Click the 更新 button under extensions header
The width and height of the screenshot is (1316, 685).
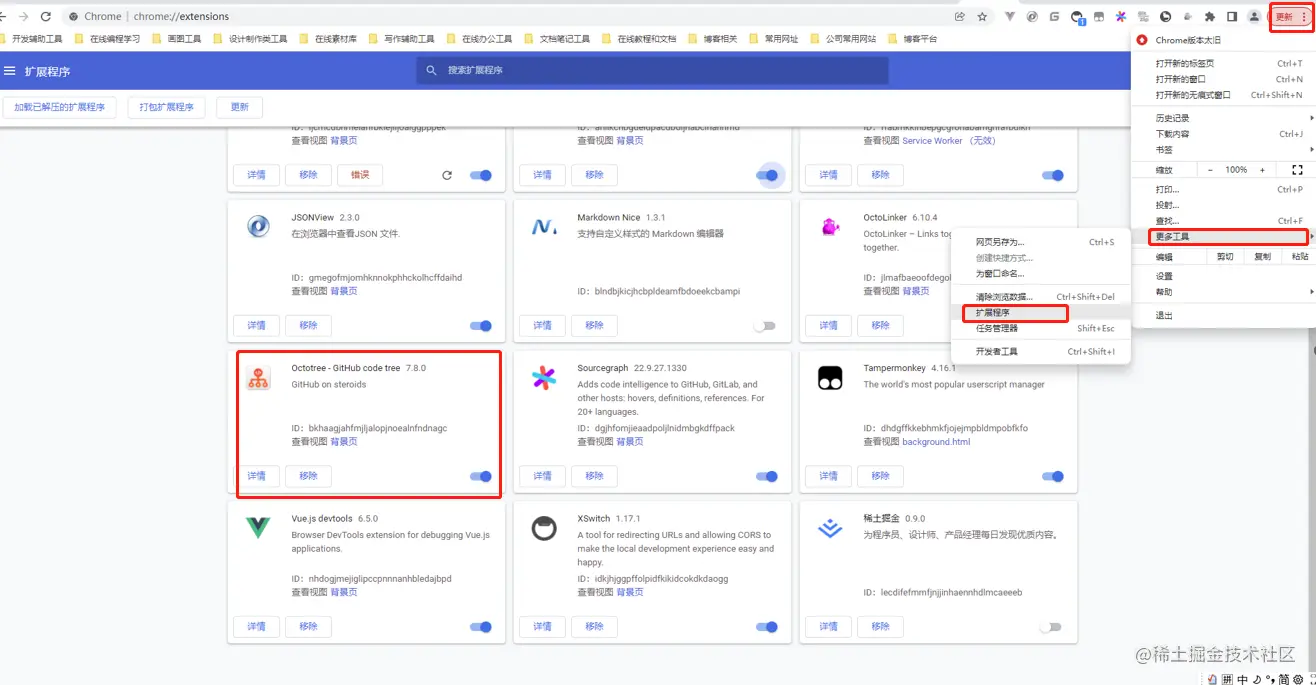tap(240, 107)
